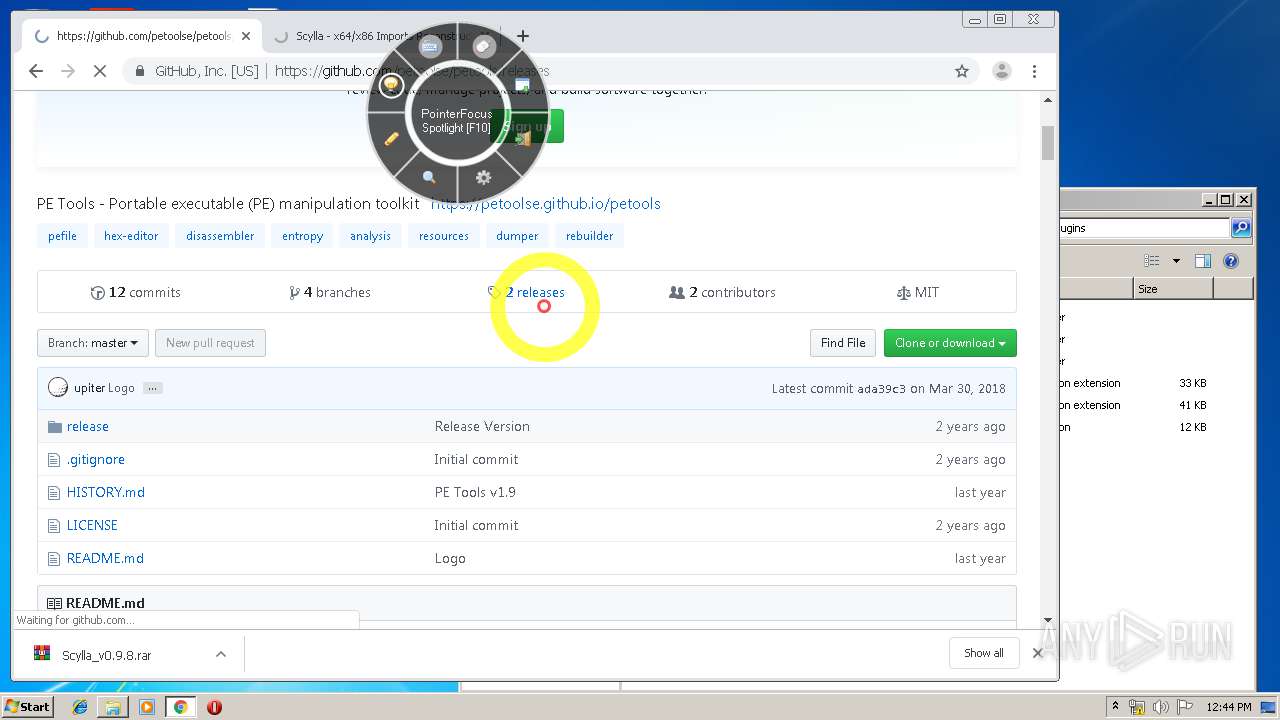This screenshot has width=1280, height=720.
Task: Change view in the Explorer window
Action: pos(1152,261)
